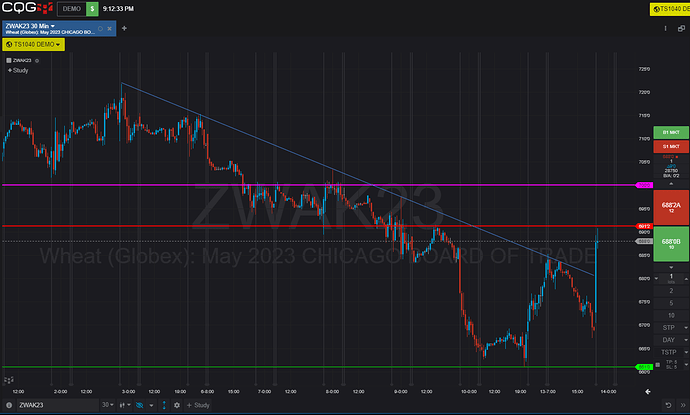Click the green 661'0 price line marker
Viewport: 690px width, 415px height.
tap(644, 367)
